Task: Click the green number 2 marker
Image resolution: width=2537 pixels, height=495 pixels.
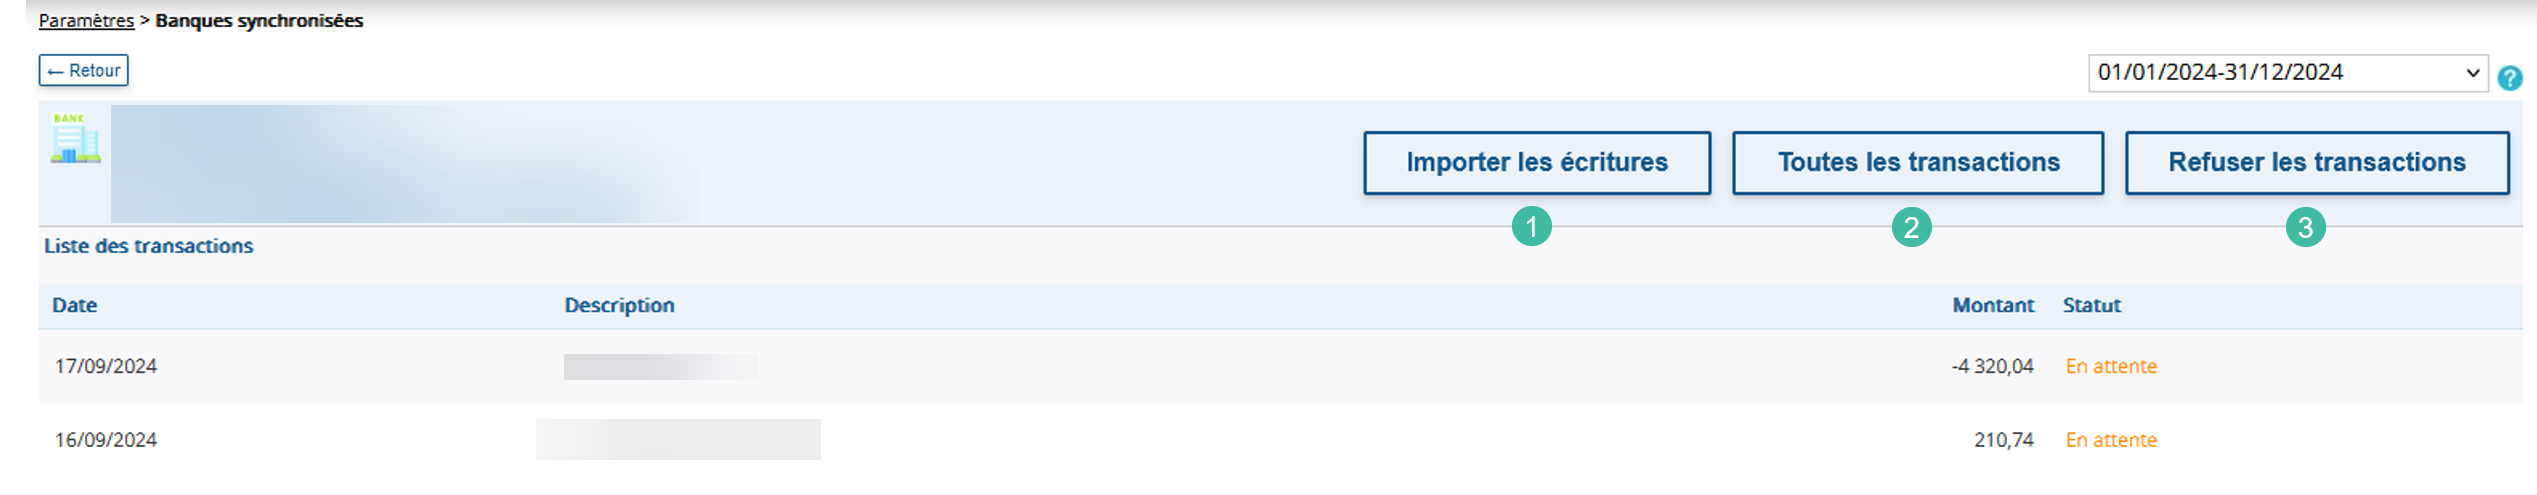Action: pyautogui.click(x=1911, y=227)
